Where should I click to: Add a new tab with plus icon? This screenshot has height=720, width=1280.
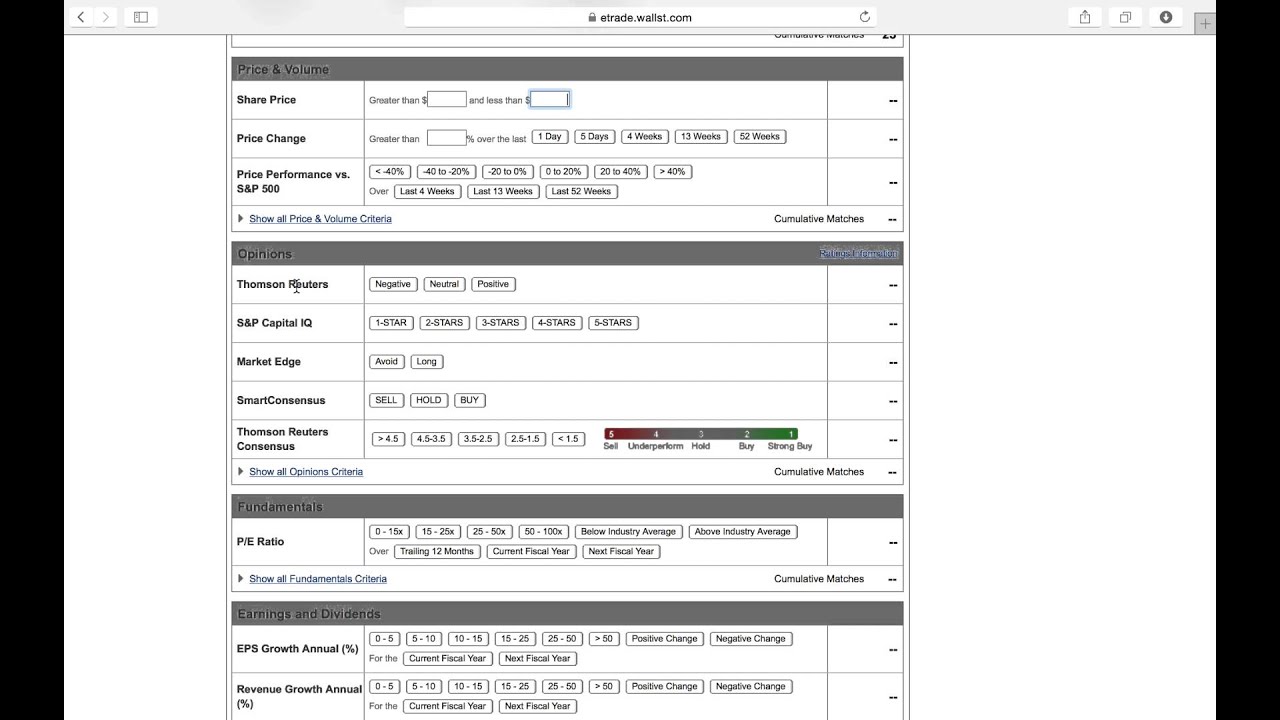[x=1206, y=23]
